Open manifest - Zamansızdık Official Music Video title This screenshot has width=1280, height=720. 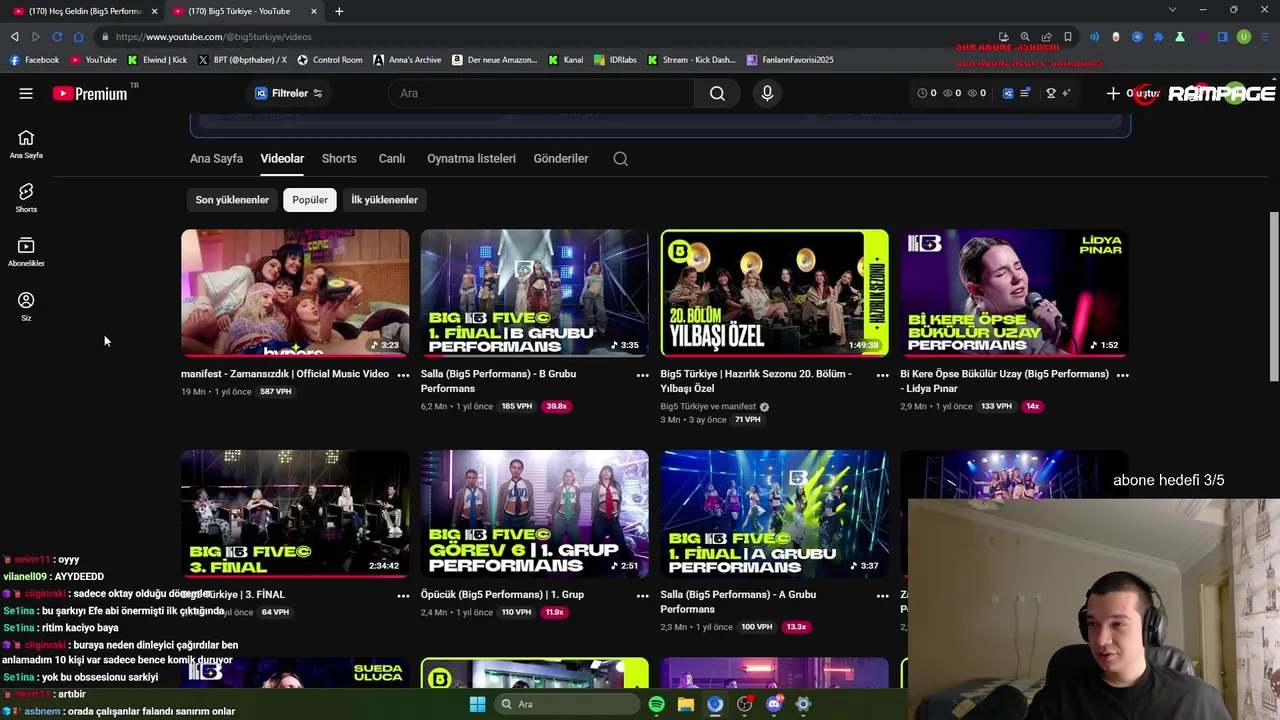coord(285,374)
